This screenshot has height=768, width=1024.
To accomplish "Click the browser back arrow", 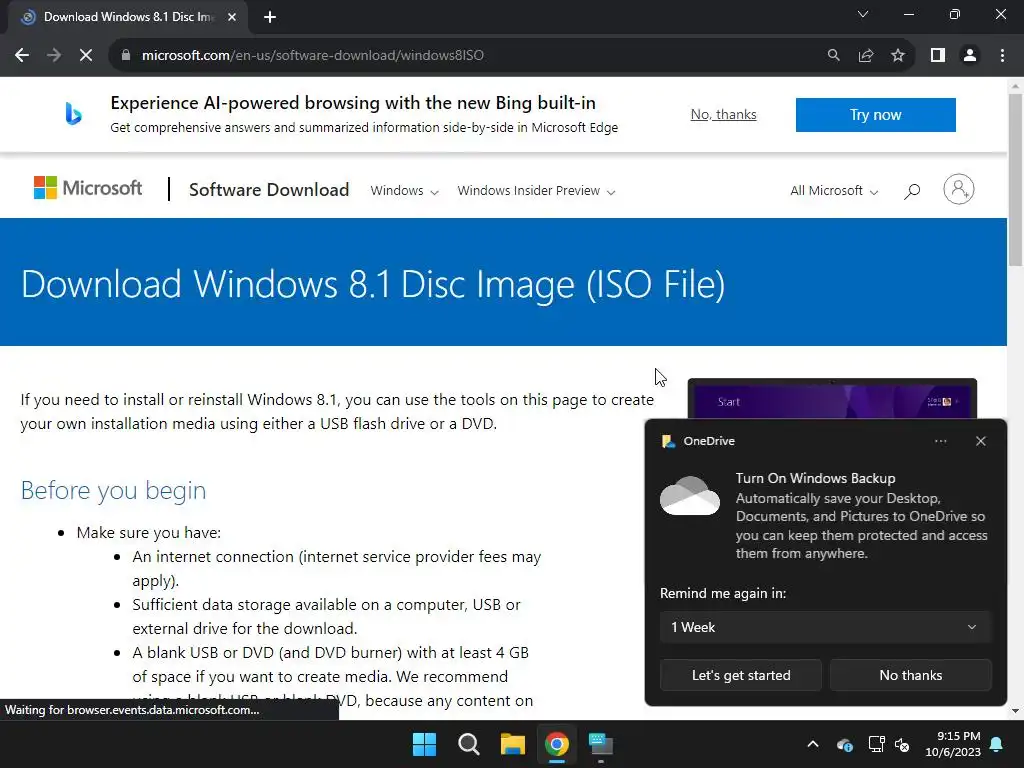I will coord(22,56).
